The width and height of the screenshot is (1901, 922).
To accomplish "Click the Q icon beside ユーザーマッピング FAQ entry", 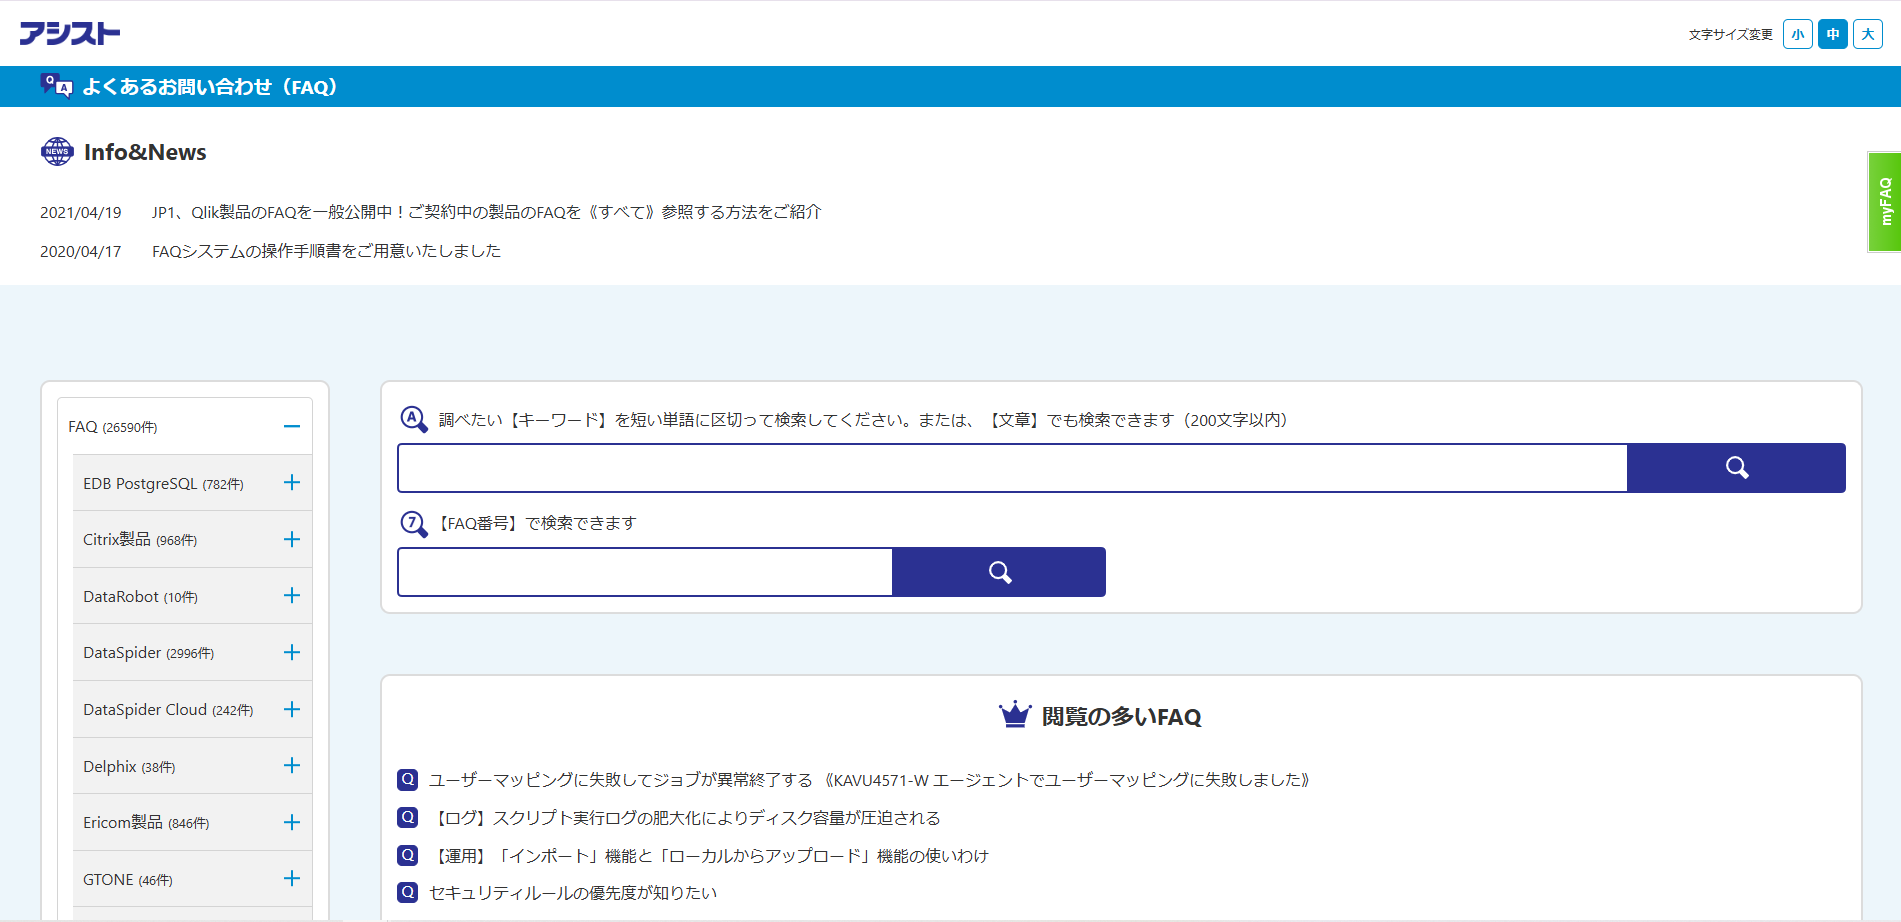I will click(x=406, y=779).
